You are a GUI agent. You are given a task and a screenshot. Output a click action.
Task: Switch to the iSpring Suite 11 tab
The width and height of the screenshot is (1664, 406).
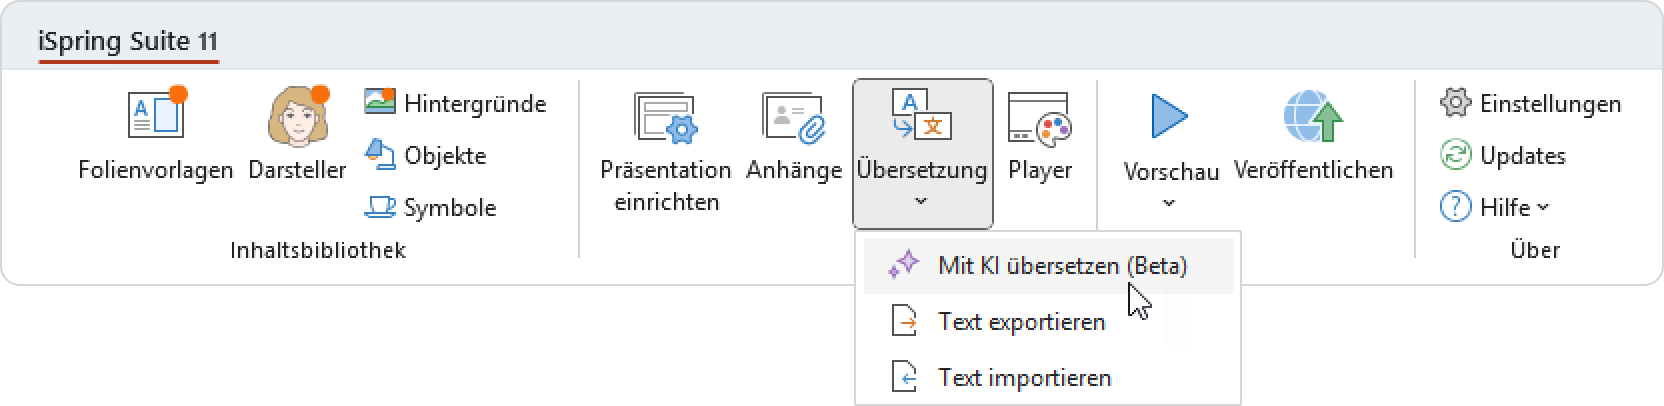click(x=128, y=42)
